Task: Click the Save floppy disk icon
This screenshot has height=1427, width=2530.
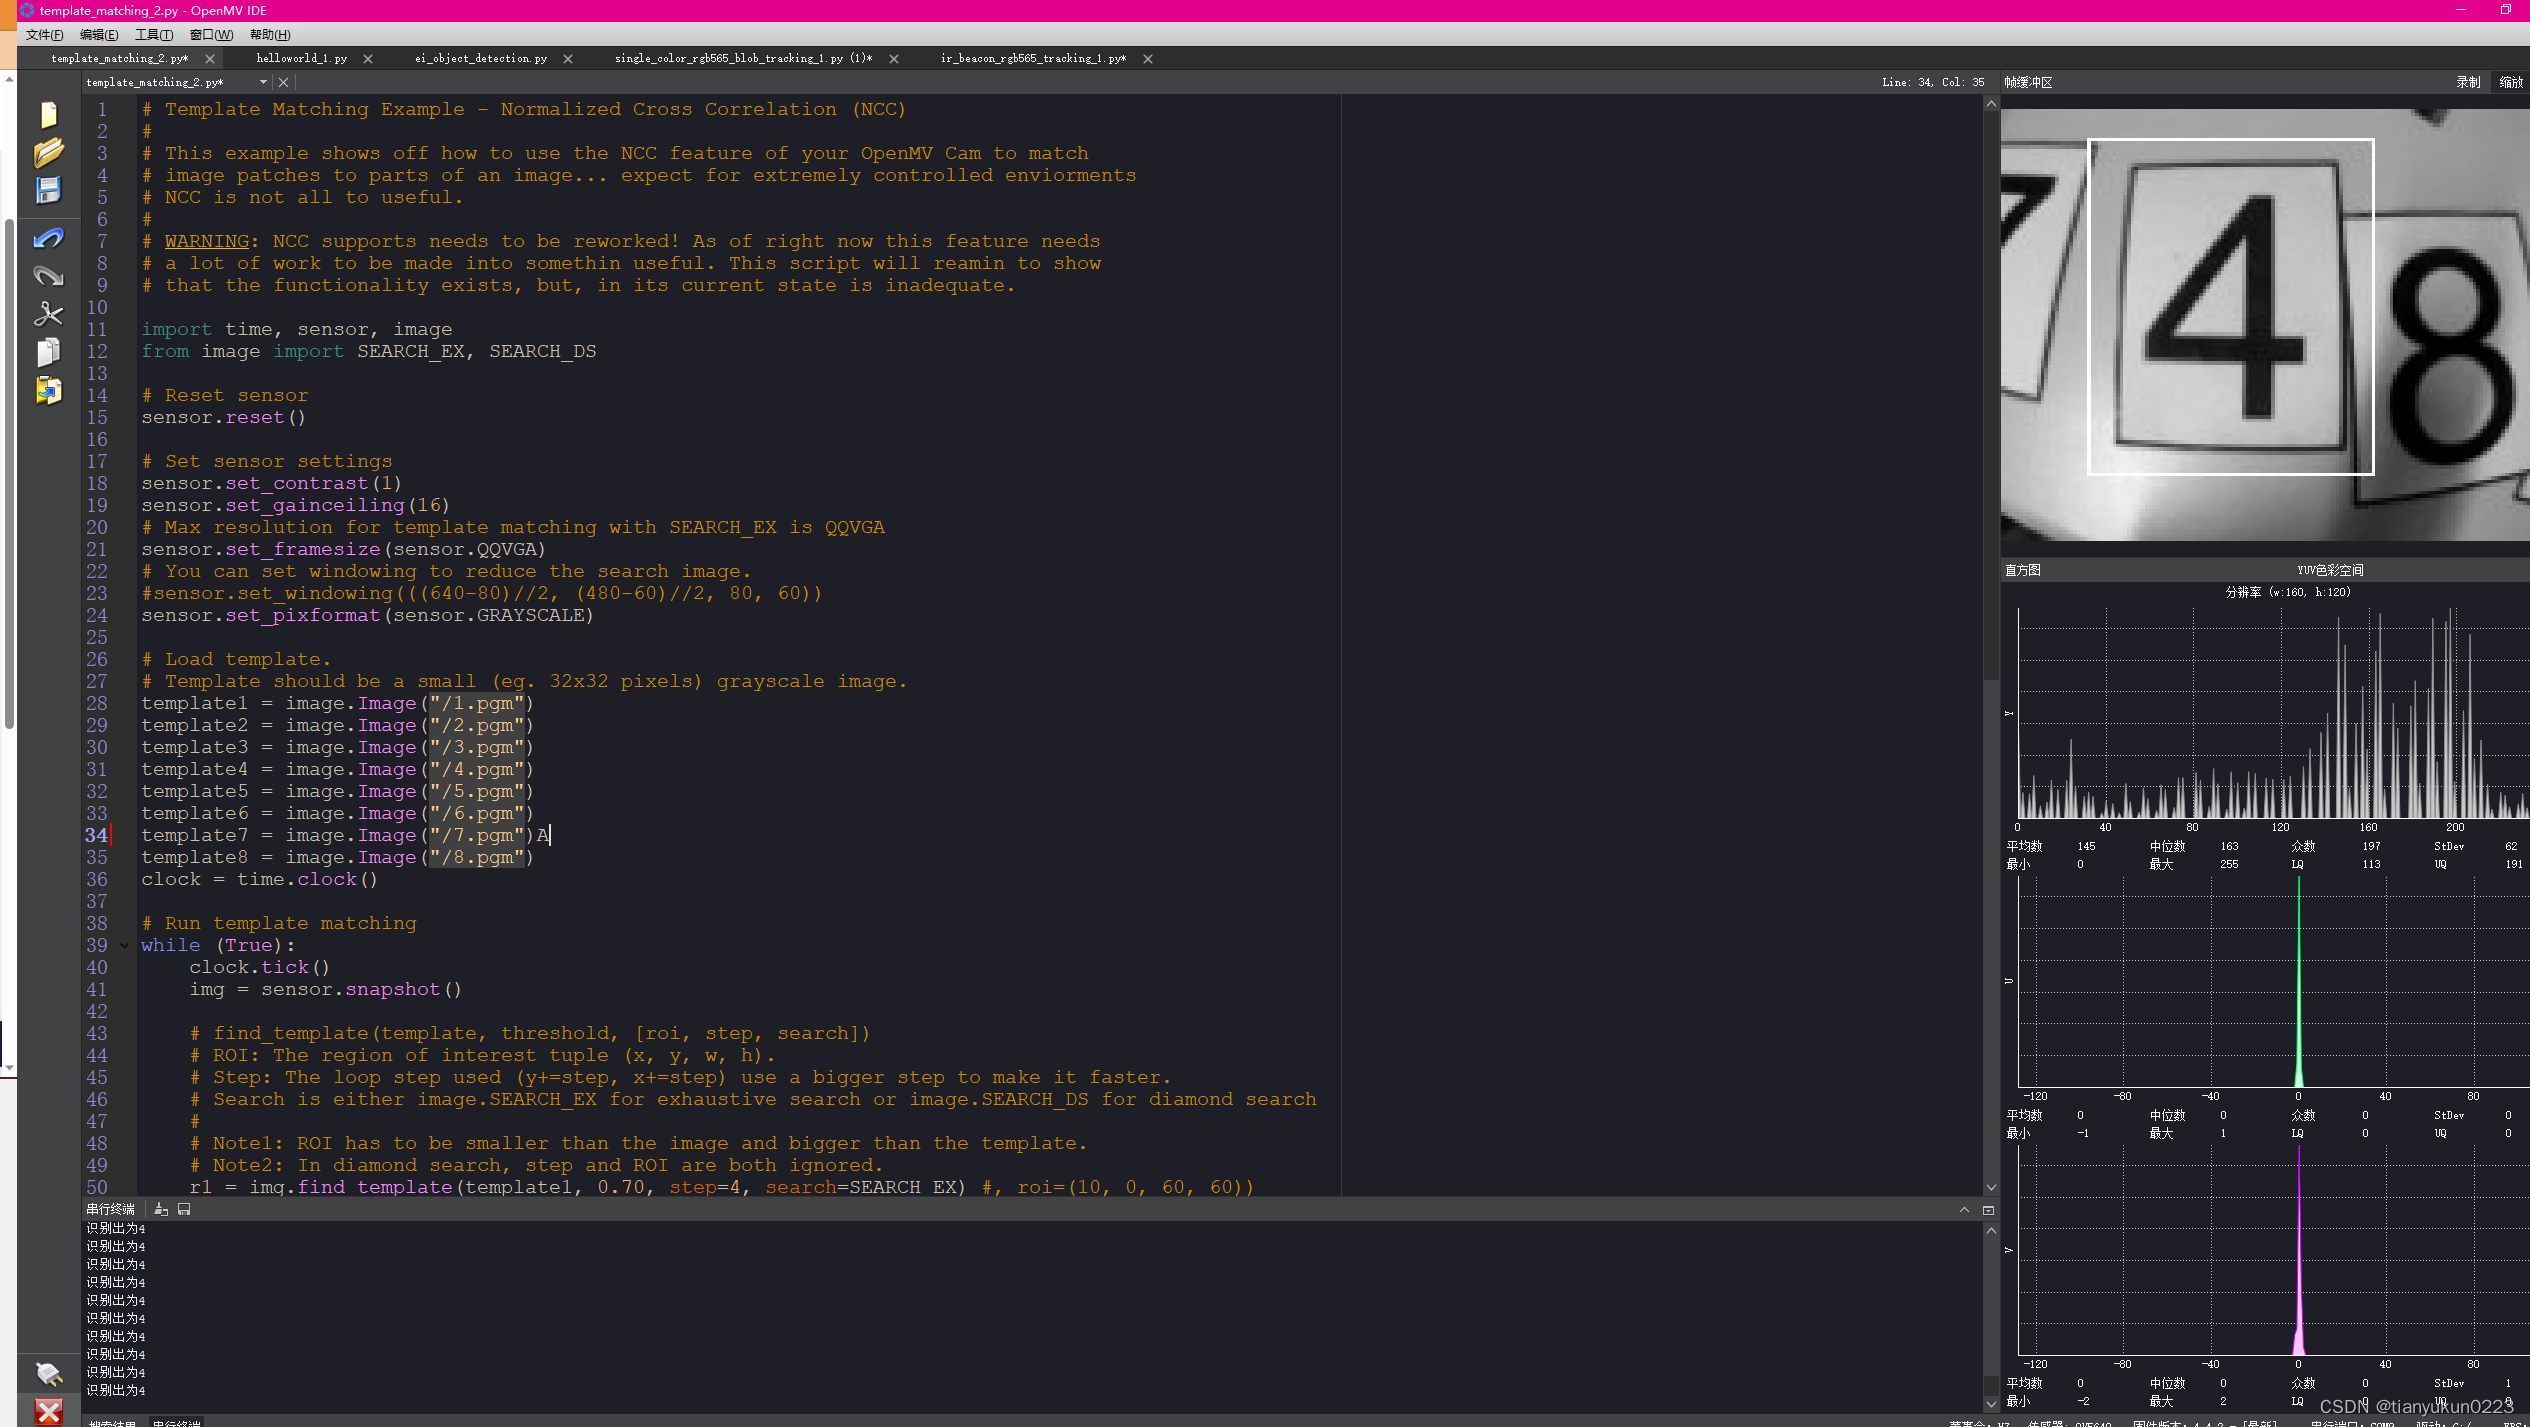Action: tap(48, 190)
